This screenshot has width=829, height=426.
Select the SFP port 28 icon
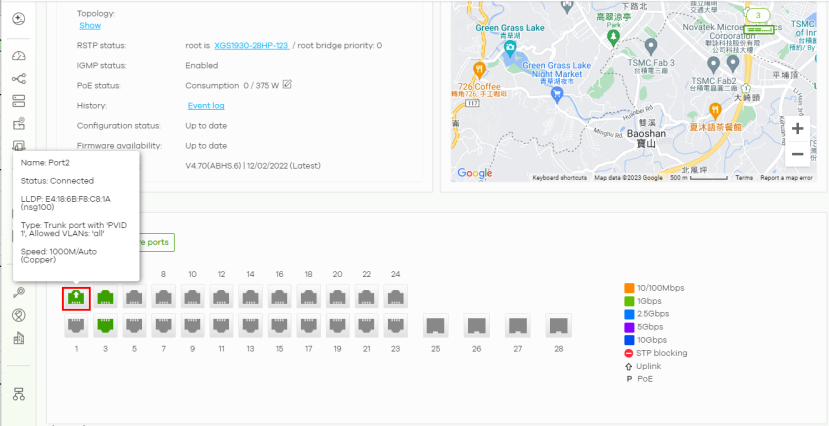coord(558,325)
